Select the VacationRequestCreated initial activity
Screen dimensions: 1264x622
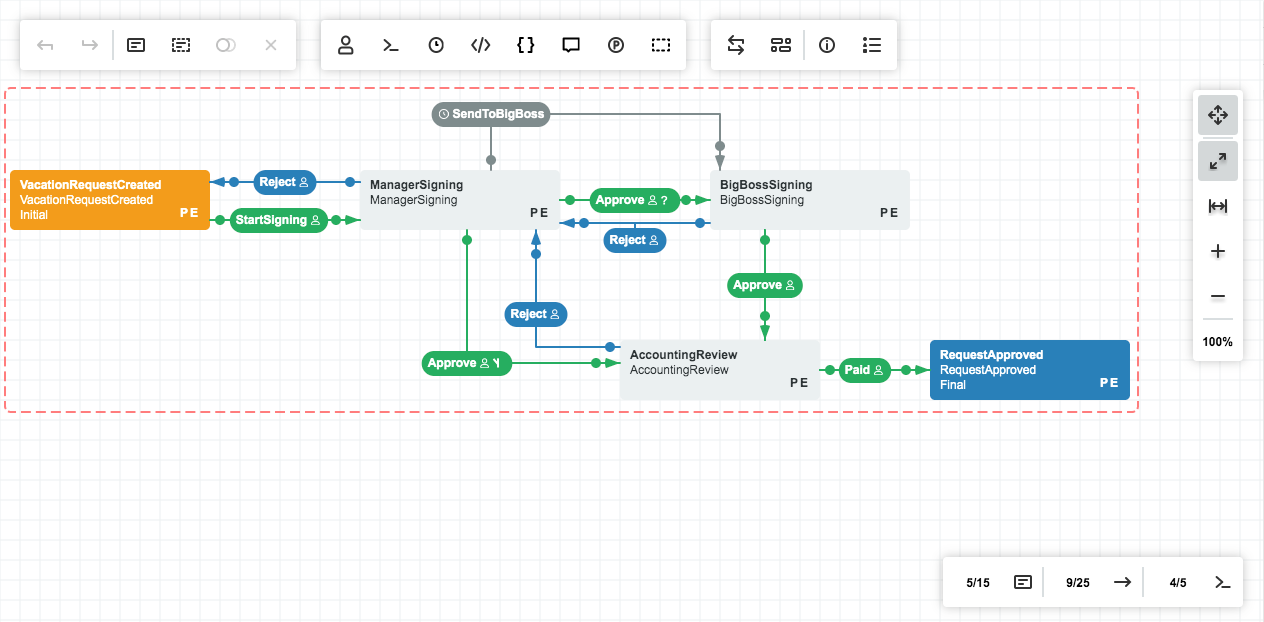(110, 200)
